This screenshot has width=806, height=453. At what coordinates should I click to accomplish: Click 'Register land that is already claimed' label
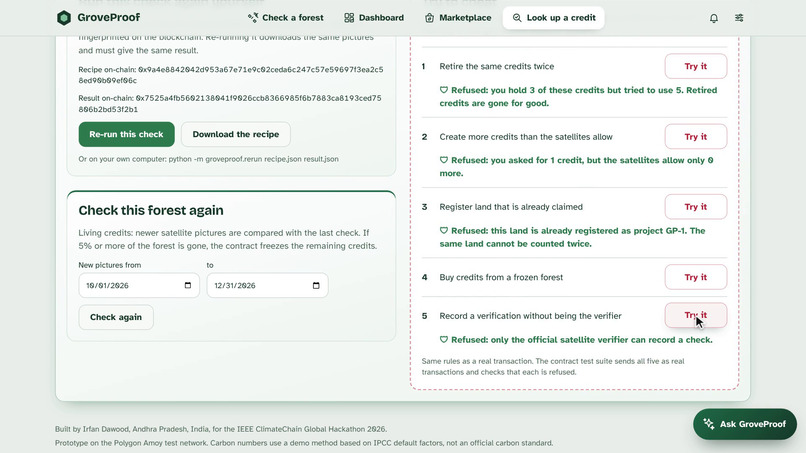(x=511, y=207)
